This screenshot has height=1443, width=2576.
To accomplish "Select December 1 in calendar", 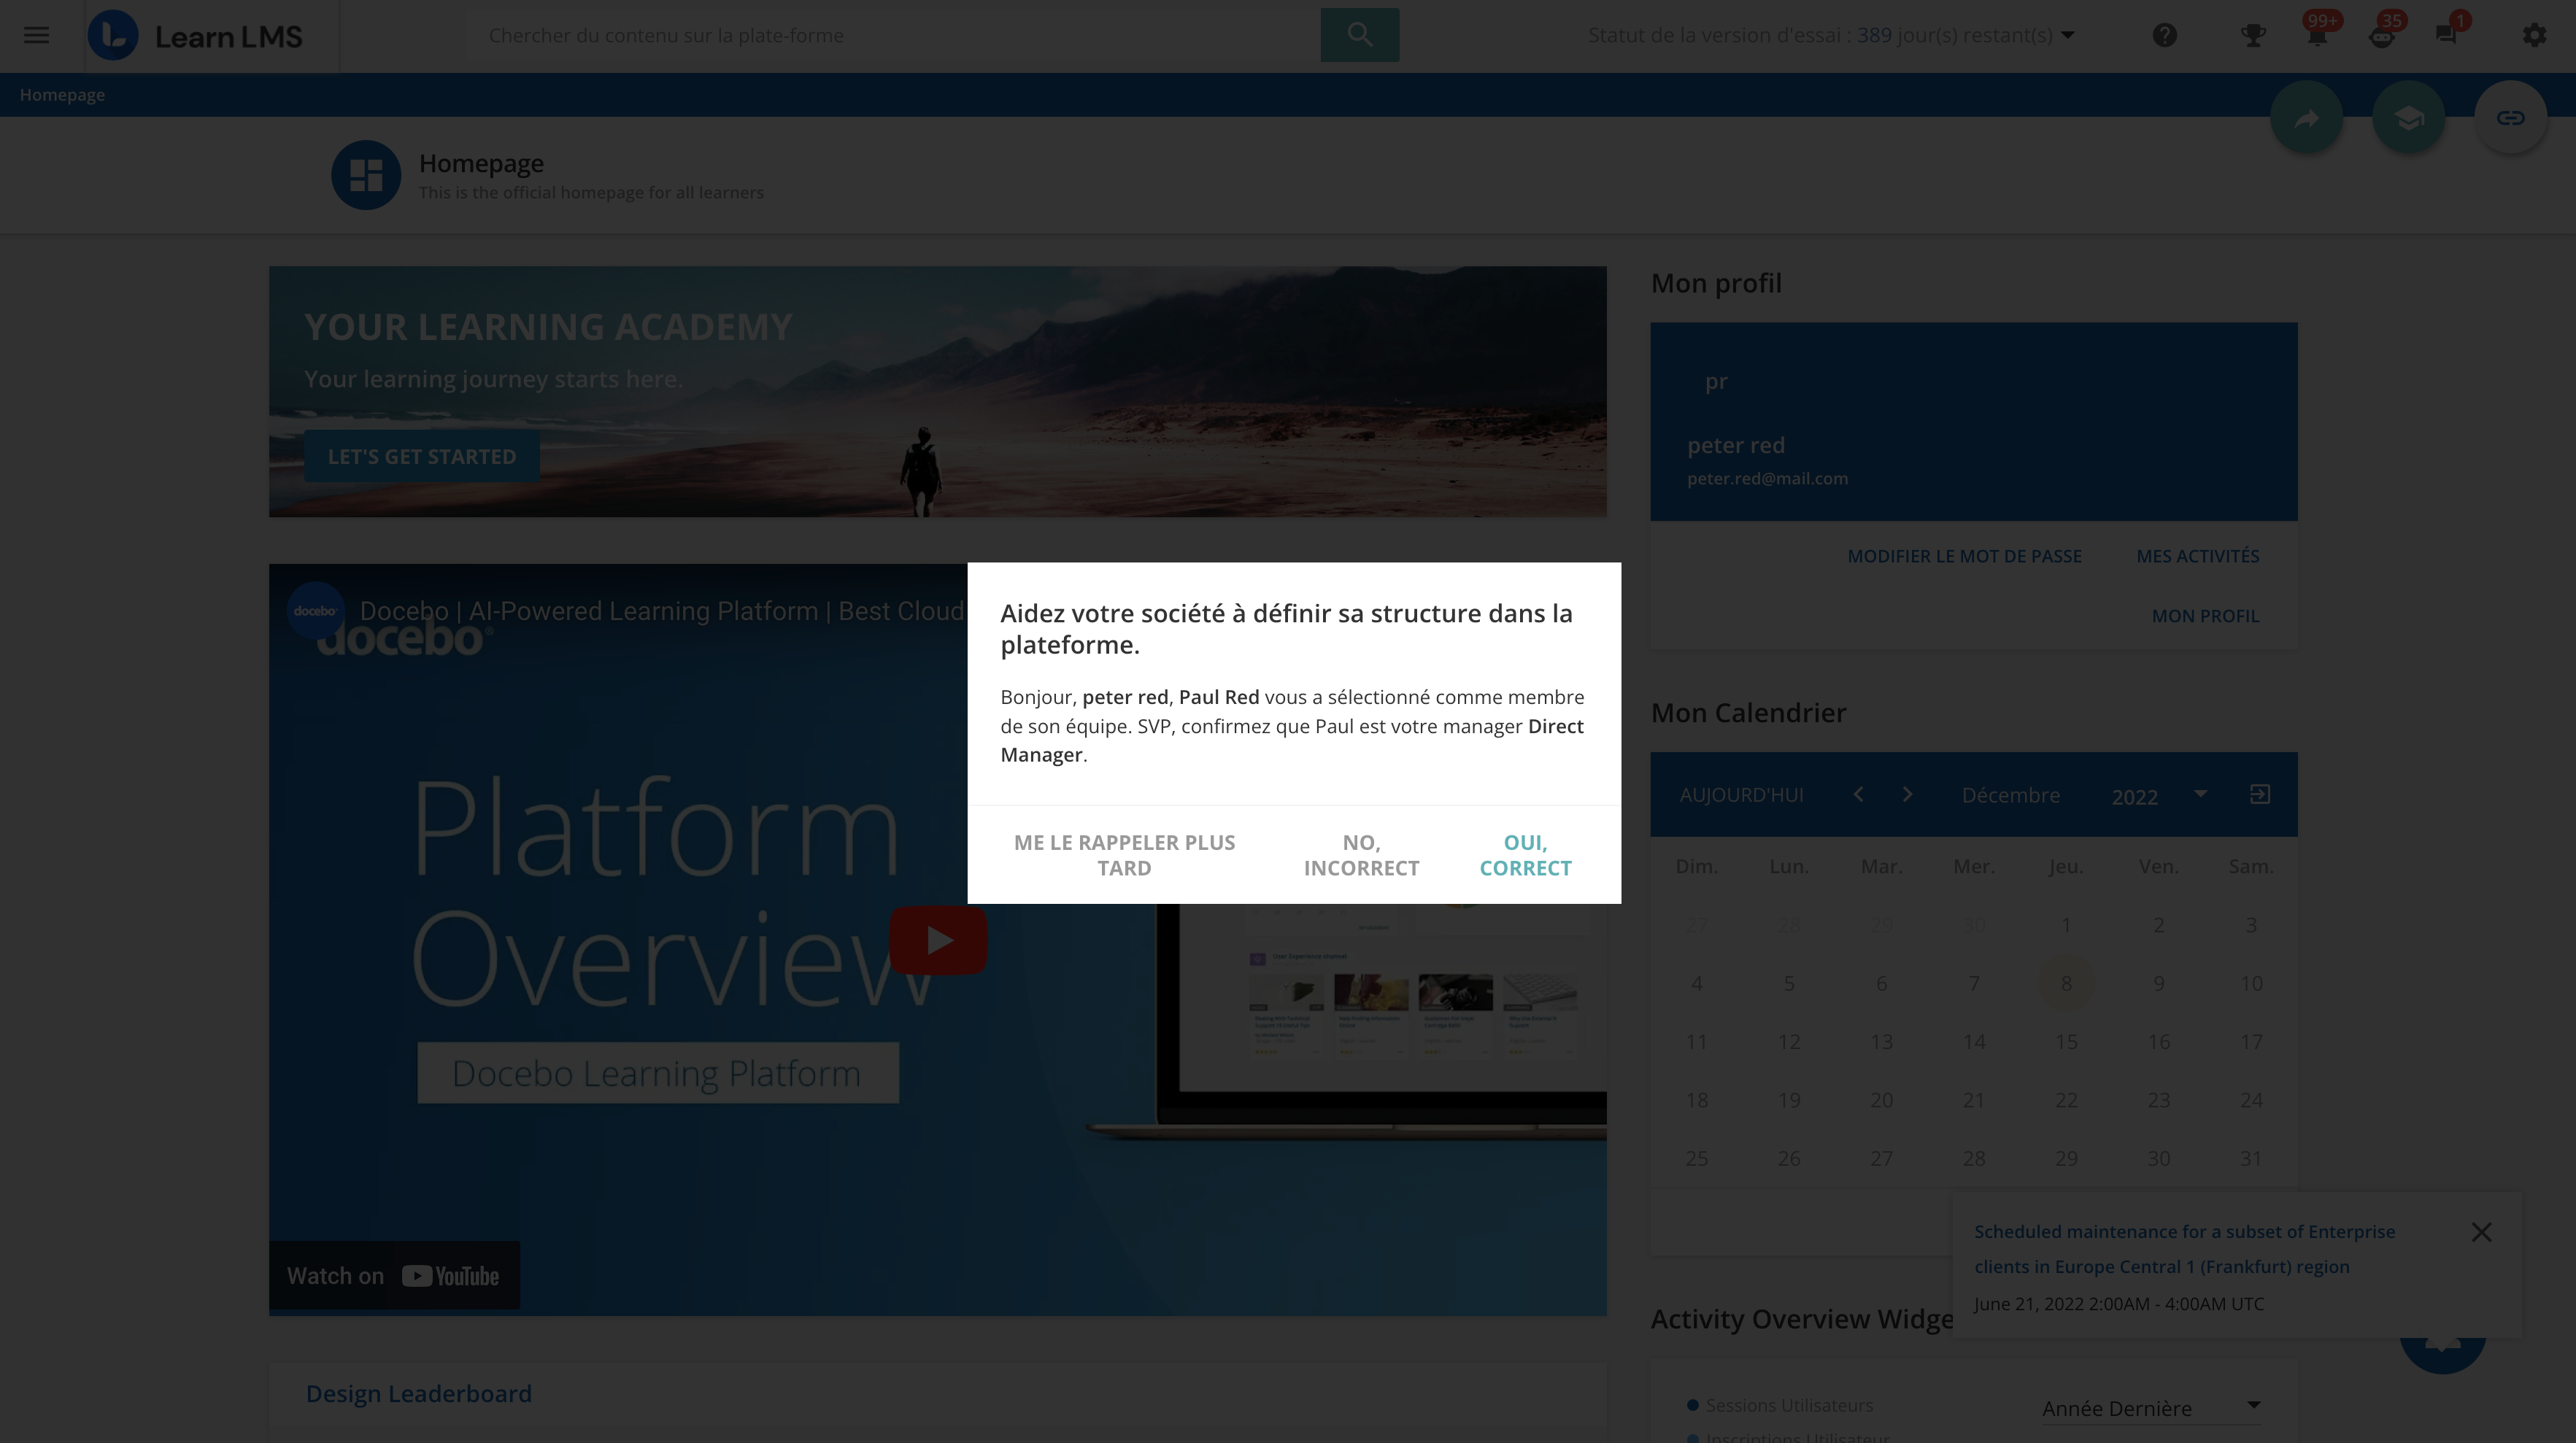I will click(2066, 925).
